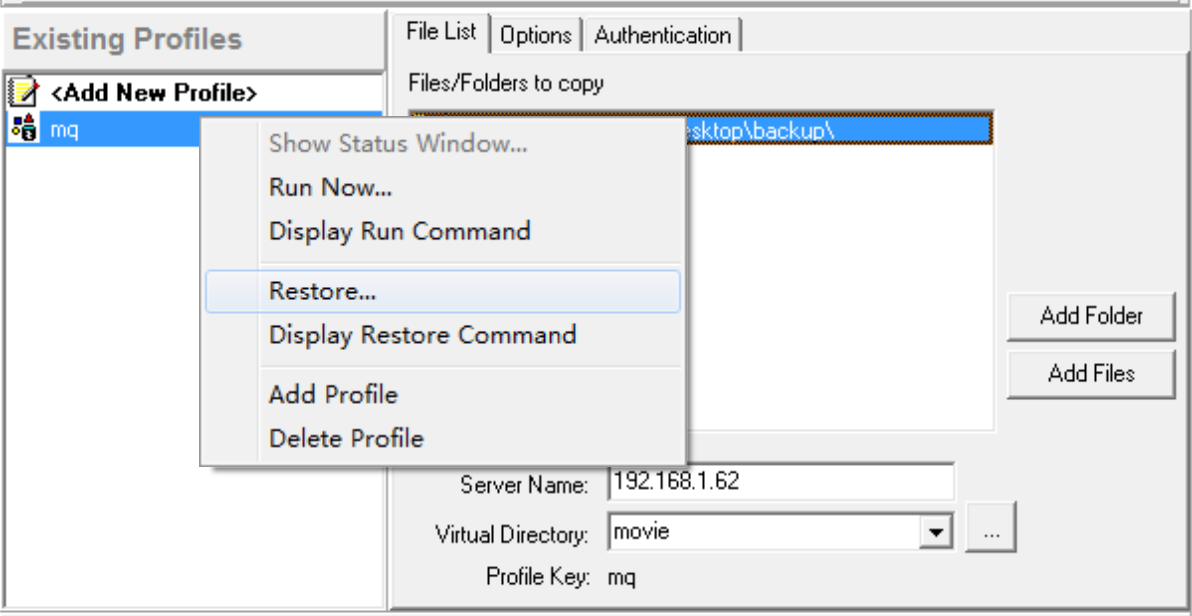Click Add Profile in context menu

point(333,395)
